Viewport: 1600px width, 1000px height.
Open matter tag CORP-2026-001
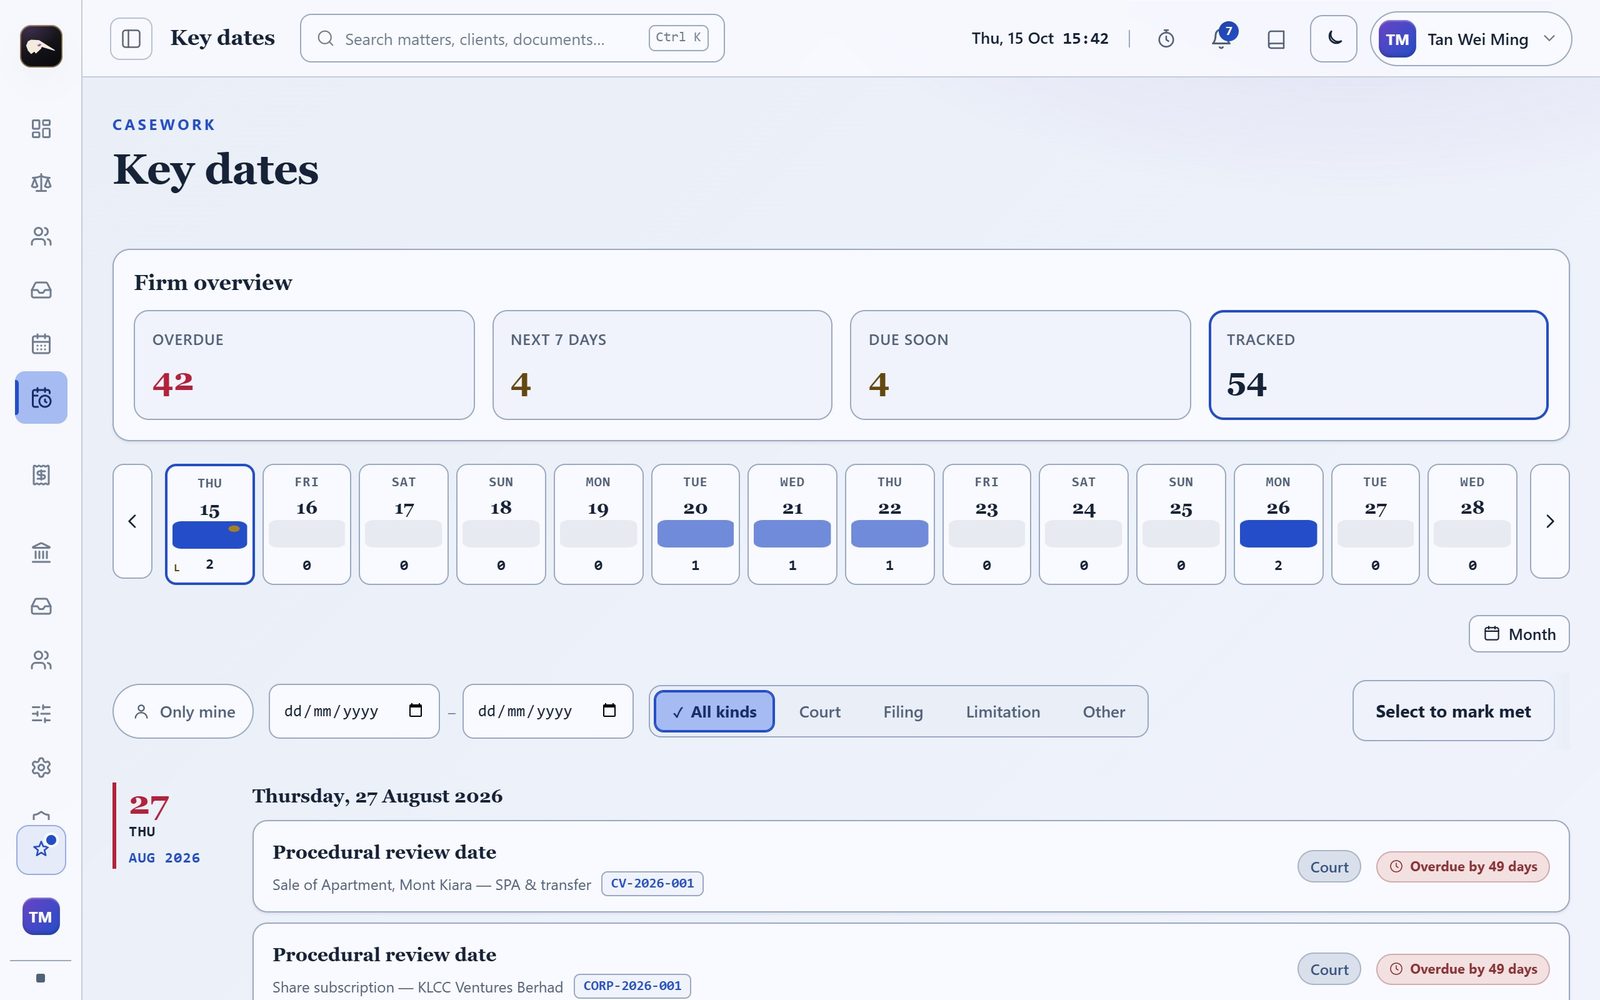coord(632,986)
